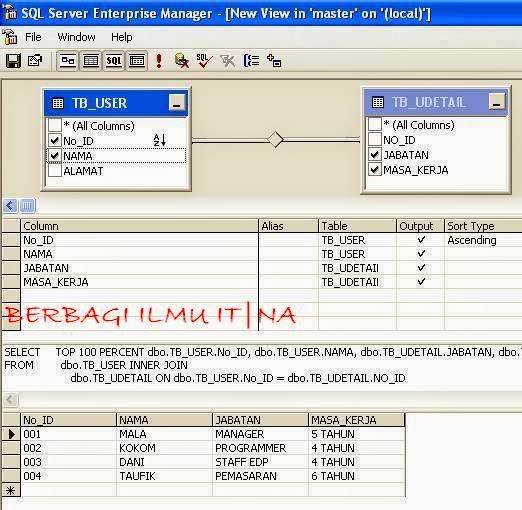The image size is (522, 510).
Task: Check All Columns in TB_USER
Action: pos(55,125)
